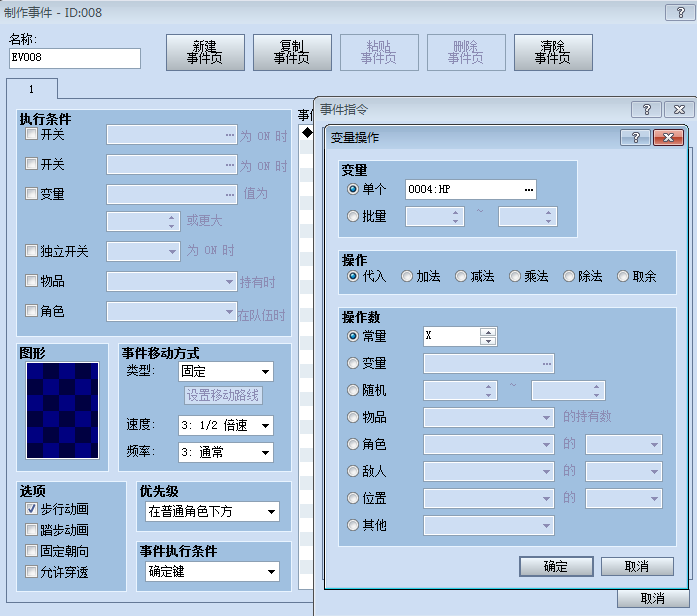Click the black diamond event command marker
This screenshot has height=616, width=697.
click(307, 132)
